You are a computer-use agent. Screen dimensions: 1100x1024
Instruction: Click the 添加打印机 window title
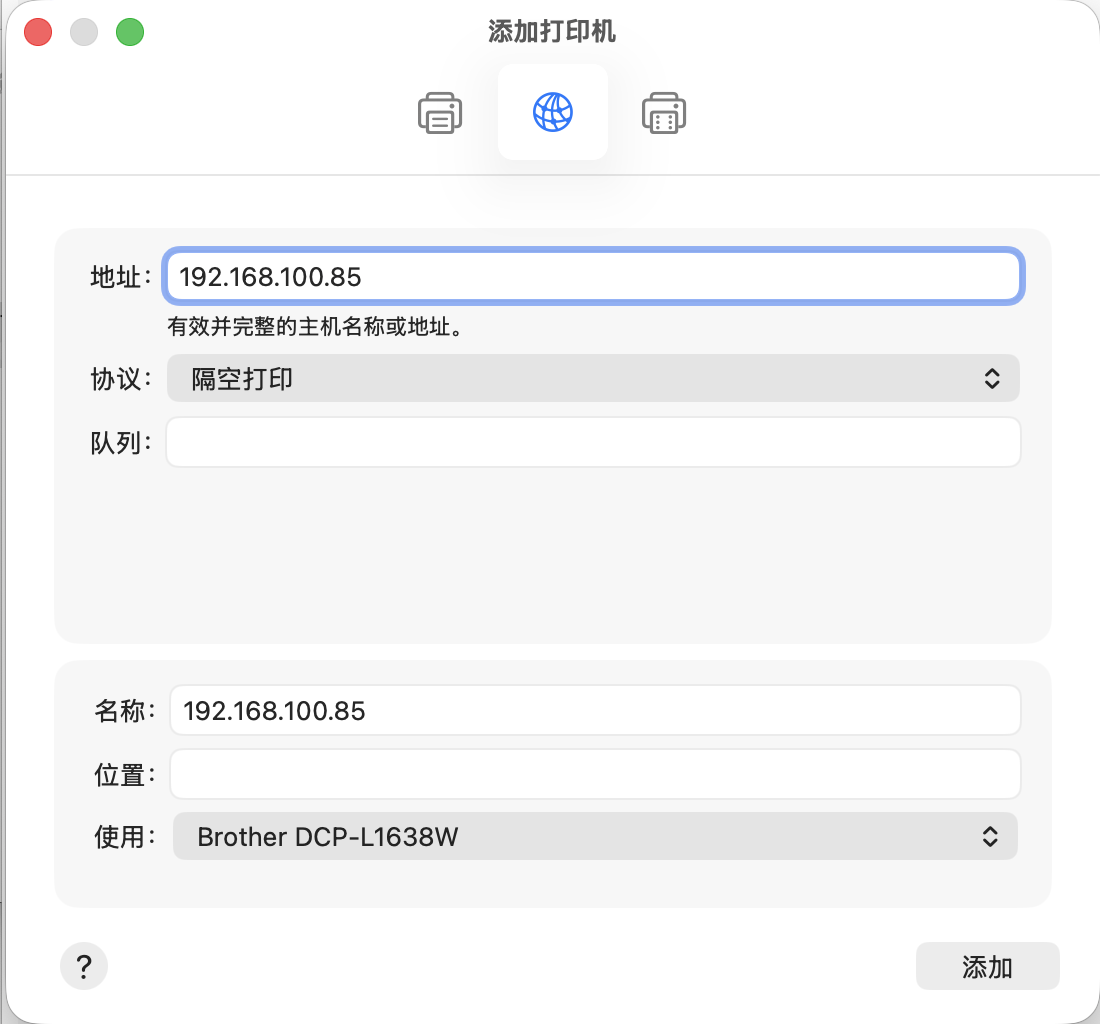[x=552, y=32]
